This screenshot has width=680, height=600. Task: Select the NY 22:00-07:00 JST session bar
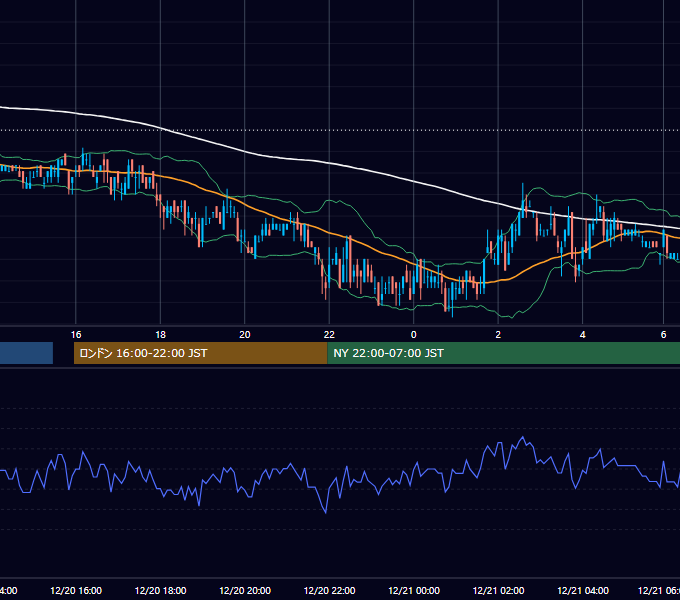[x=503, y=353]
